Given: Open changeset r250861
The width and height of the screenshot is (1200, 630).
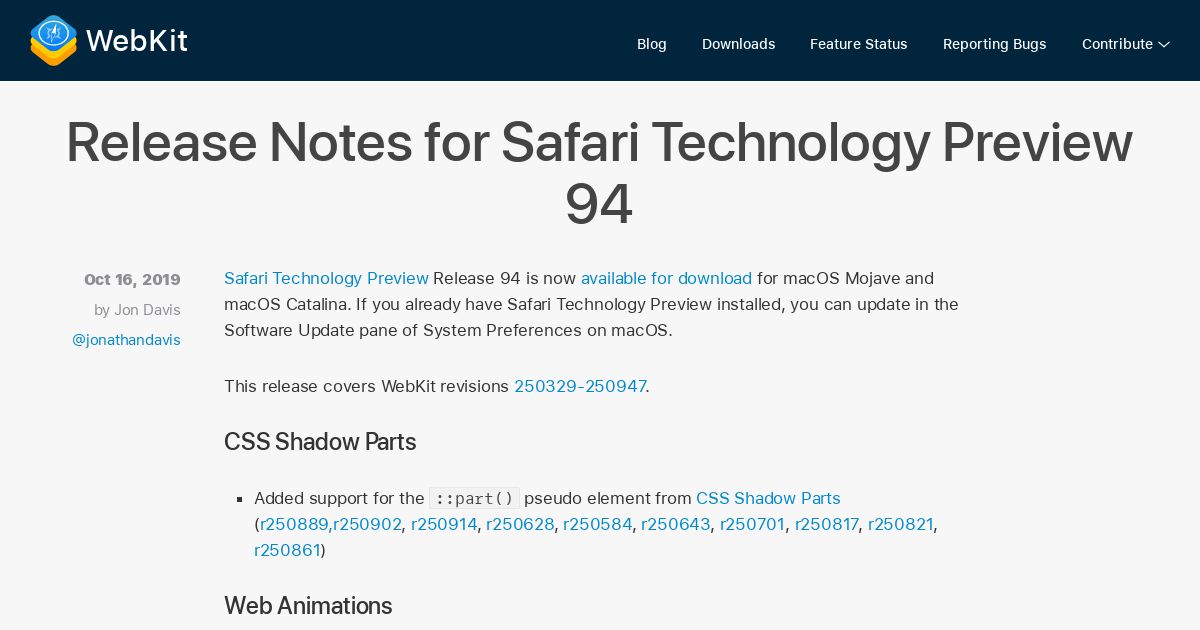Looking at the screenshot, I should click(287, 550).
